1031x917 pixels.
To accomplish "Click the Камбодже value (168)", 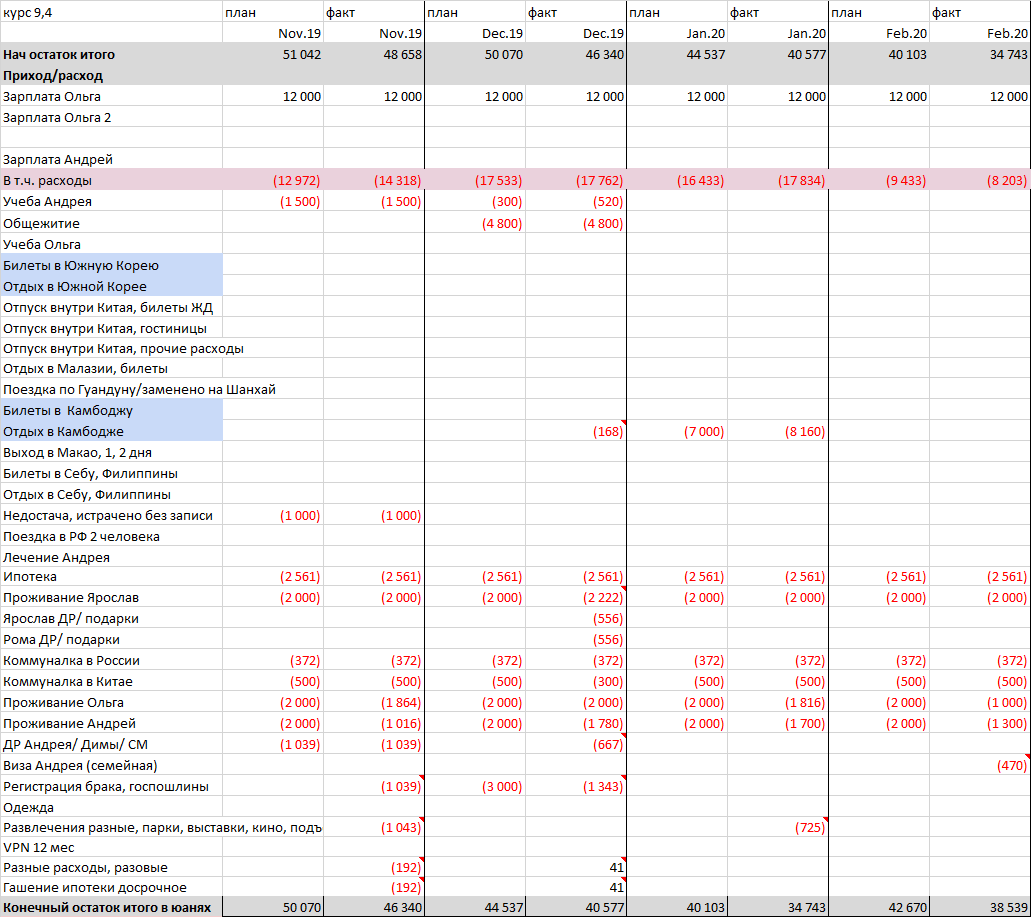I will (x=608, y=431).
